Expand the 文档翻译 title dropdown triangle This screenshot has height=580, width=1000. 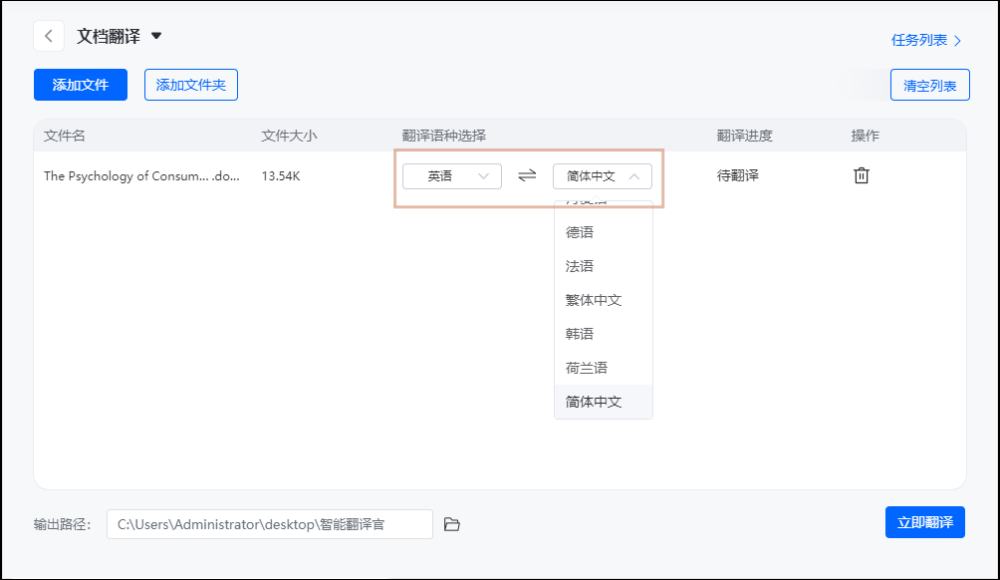pos(156,37)
